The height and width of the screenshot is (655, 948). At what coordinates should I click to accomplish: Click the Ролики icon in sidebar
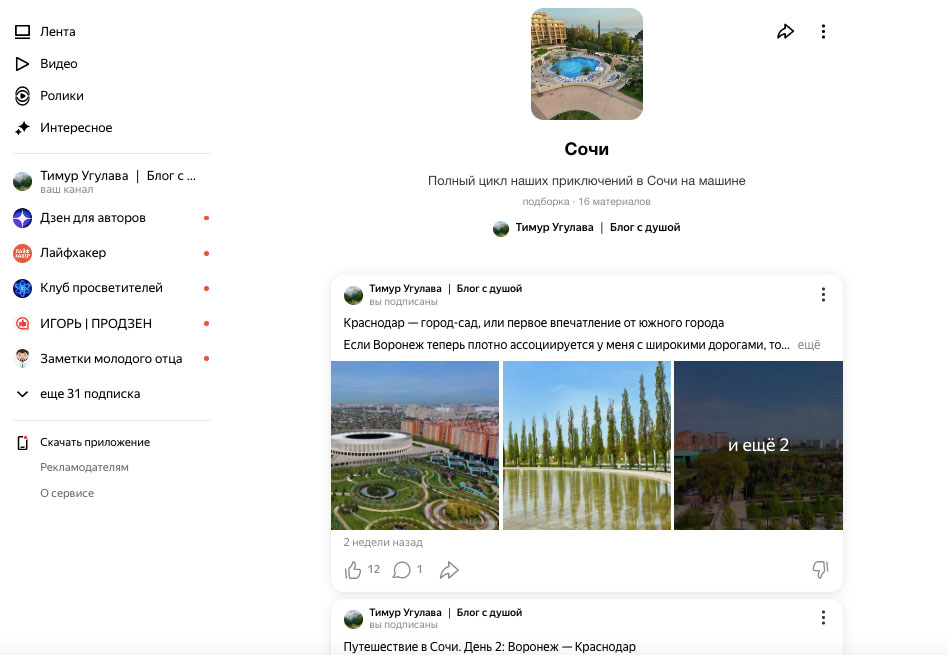[22, 96]
